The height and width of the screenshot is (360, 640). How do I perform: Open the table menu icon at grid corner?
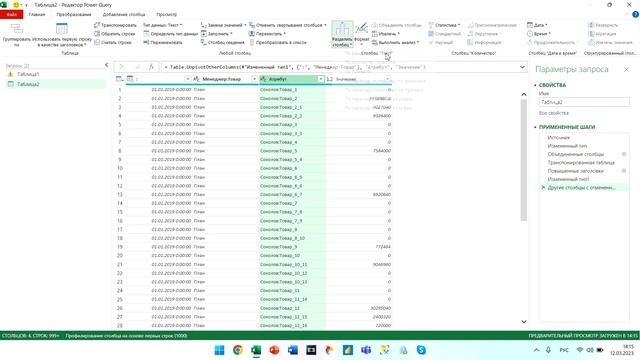[x=119, y=79]
